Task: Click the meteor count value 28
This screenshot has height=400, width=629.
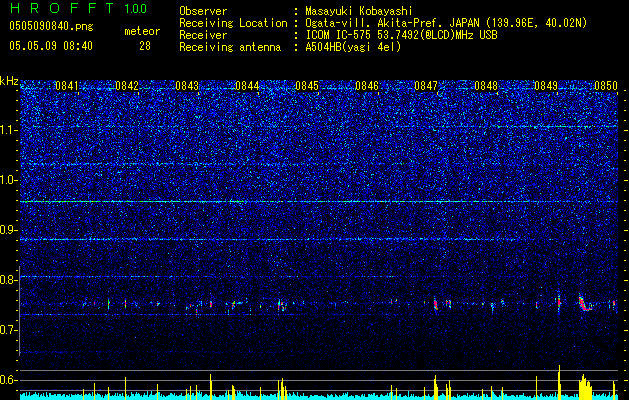Action: click(x=145, y=46)
